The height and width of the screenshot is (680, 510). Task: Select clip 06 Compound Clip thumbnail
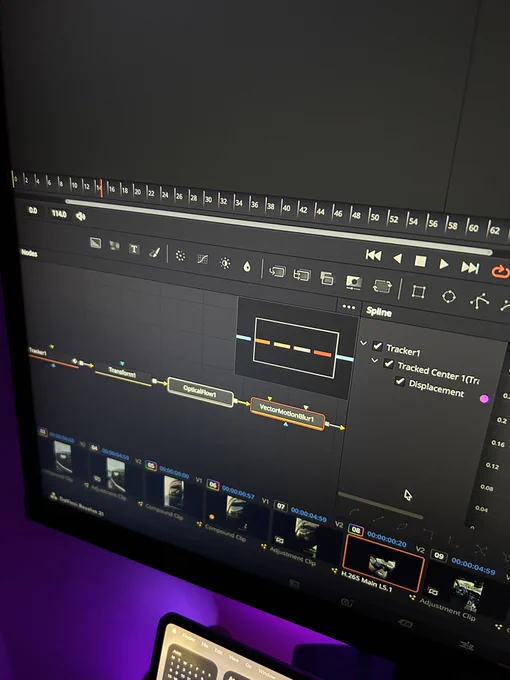(x=237, y=513)
